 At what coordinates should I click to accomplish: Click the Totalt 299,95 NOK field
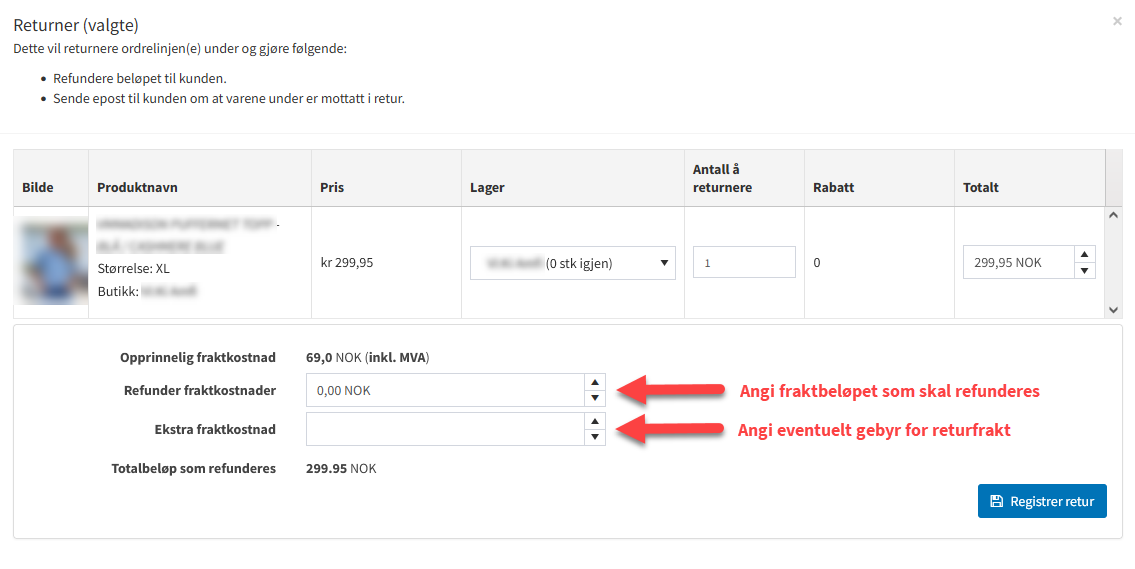pyautogui.click(x=1017, y=263)
